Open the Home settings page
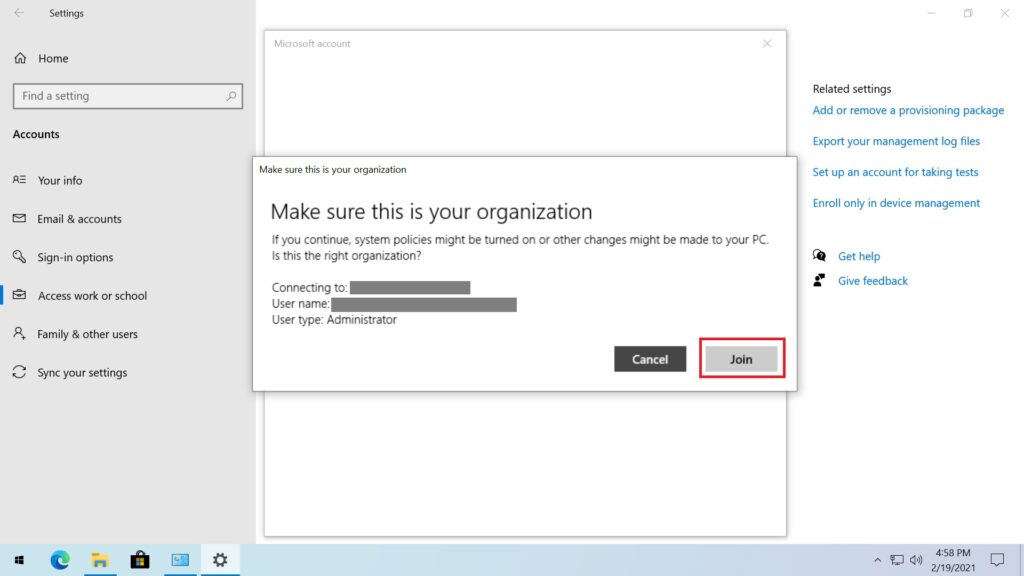1024x576 pixels. (x=53, y=58)
